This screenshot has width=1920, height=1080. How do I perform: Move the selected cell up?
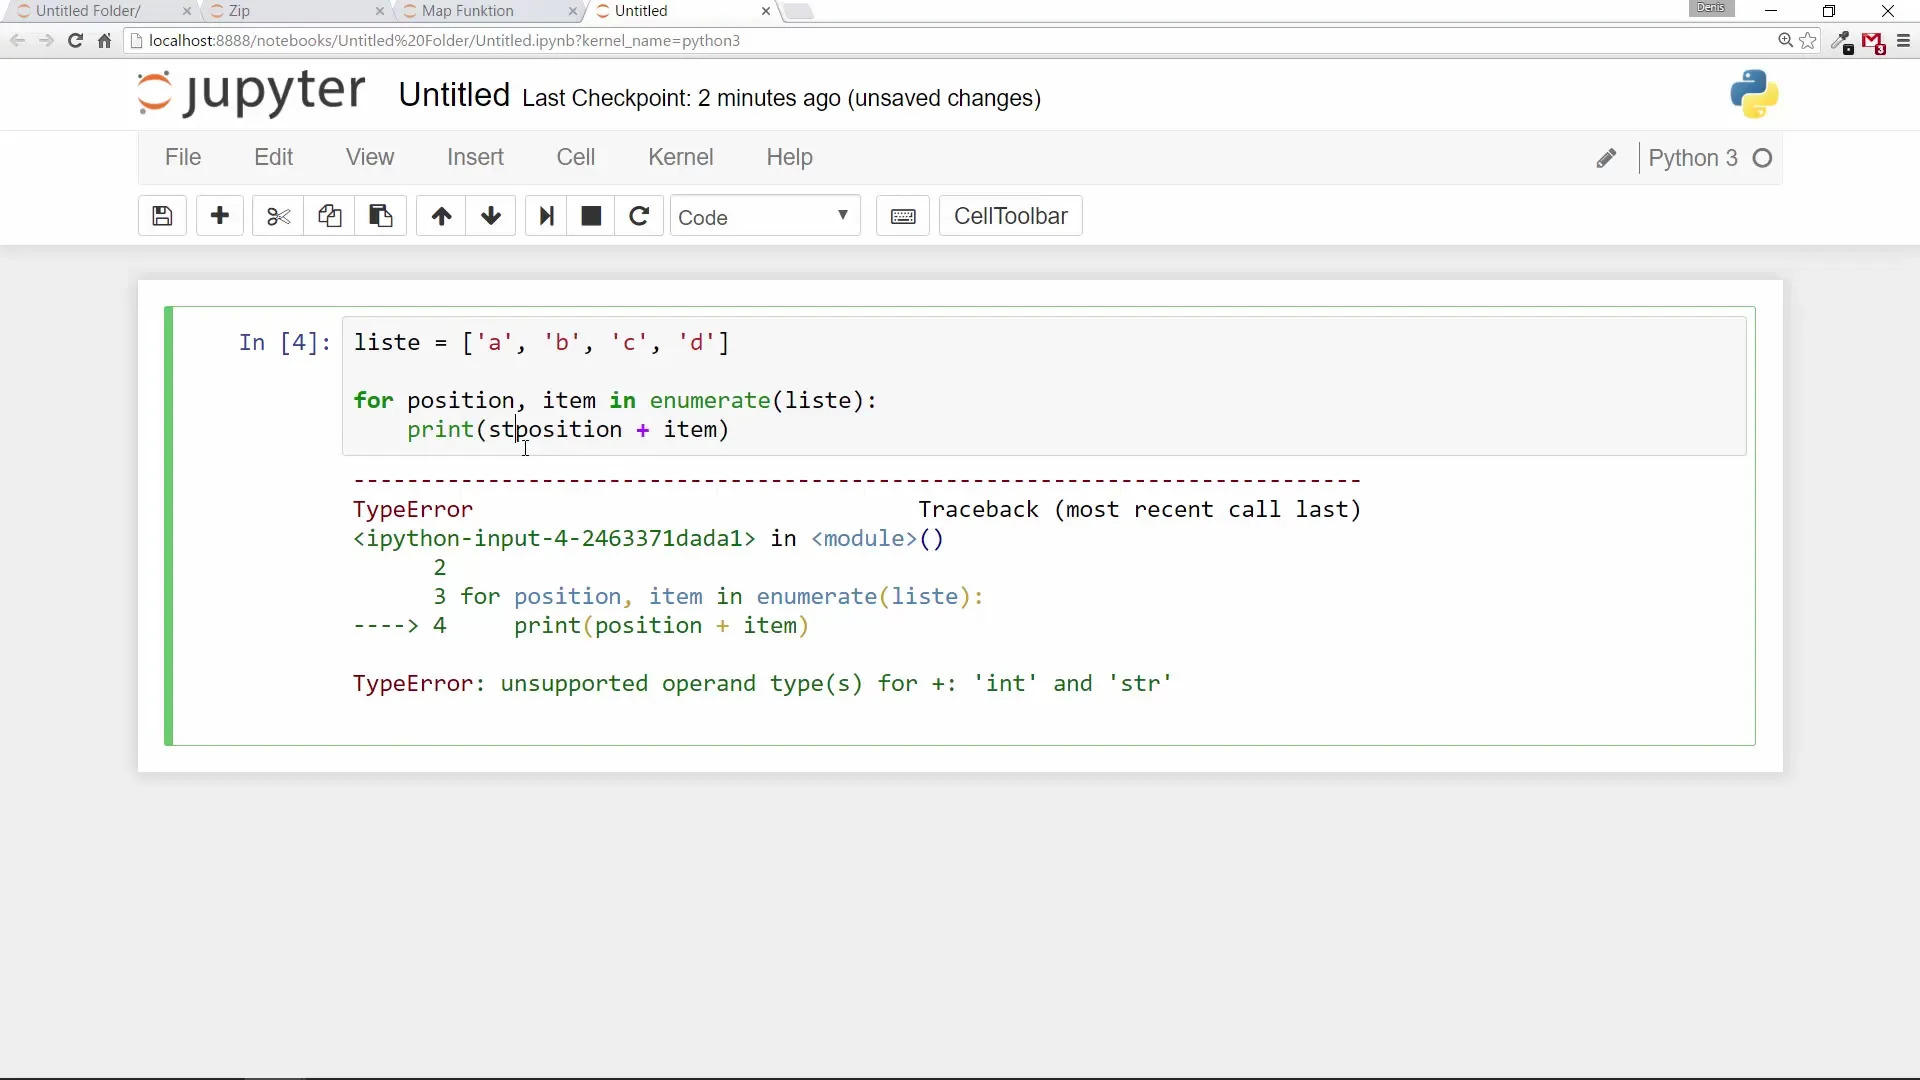[441, 216]
